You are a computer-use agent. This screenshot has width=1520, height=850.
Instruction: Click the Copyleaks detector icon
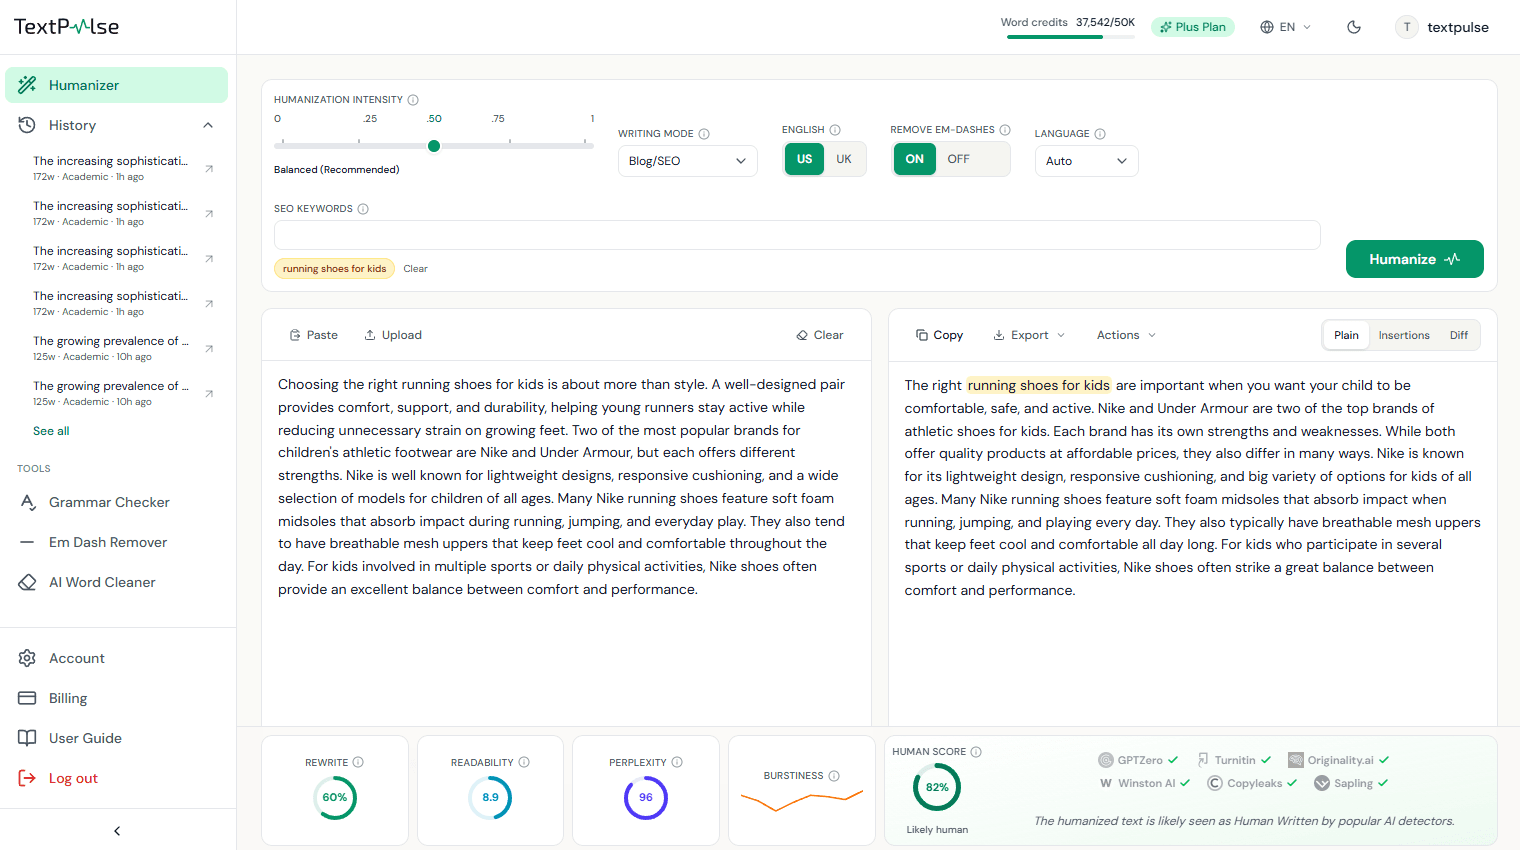[1214, 783]
